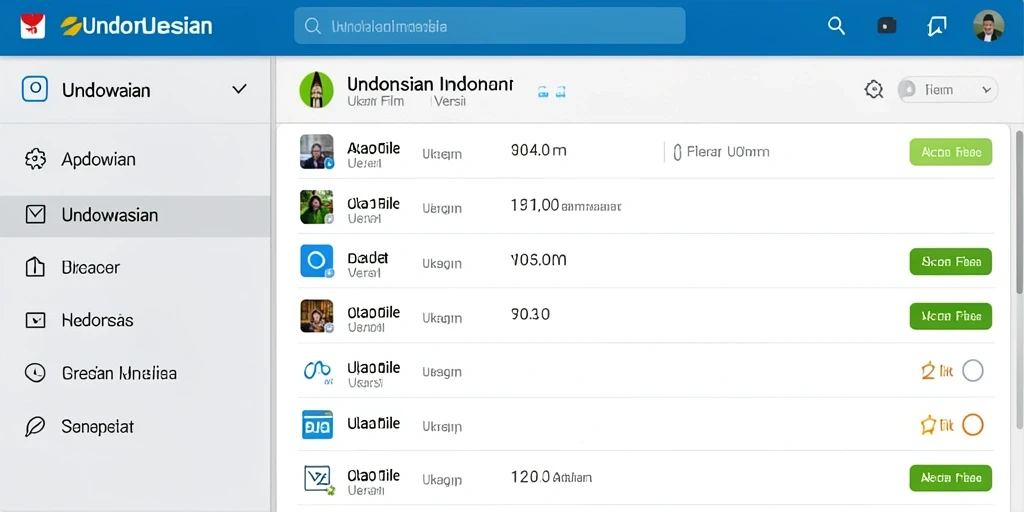Click the gear icon beside Apdowian
The image size is (1024, 512).
click(35, 159)
